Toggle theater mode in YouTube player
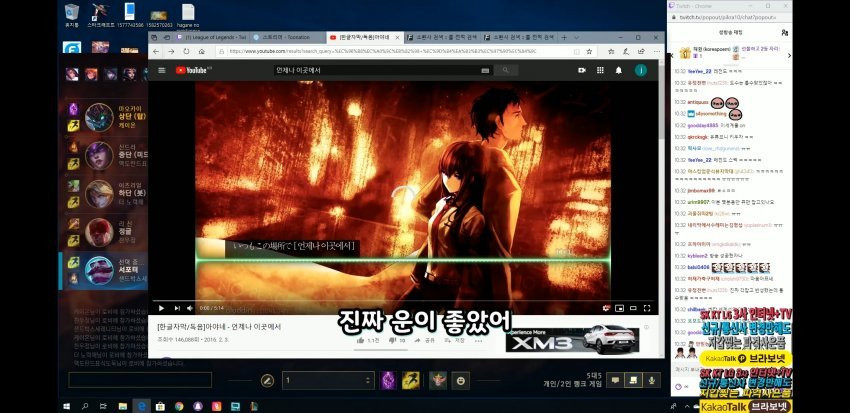Screen dimensions: 850x413 [x=633, y=308]
